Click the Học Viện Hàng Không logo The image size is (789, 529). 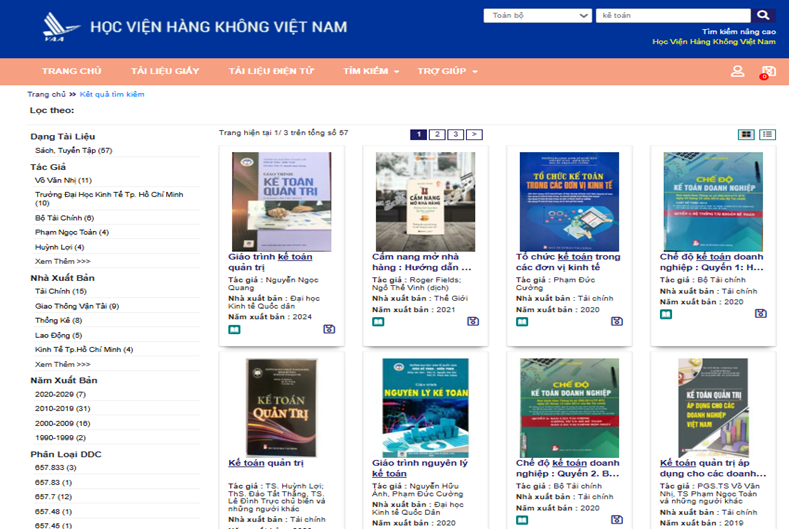[x=60, y=27]
